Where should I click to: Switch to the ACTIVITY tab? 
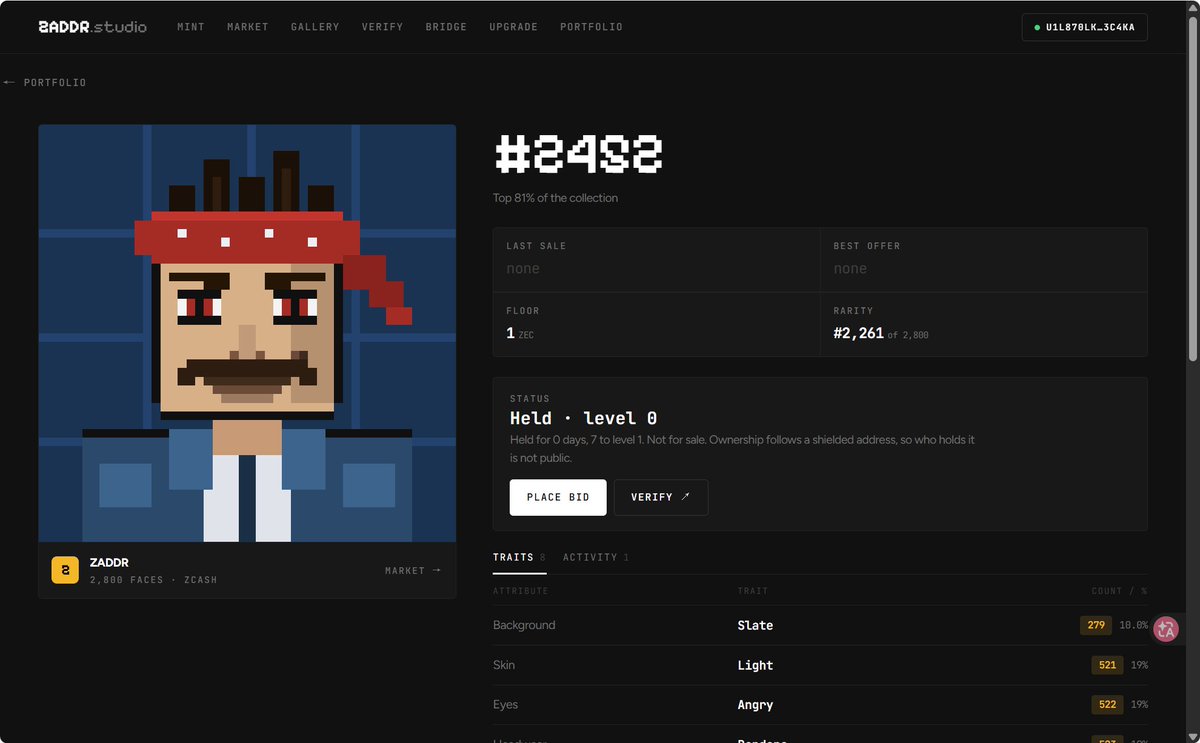pyautogui.click(x=595, y=557)
